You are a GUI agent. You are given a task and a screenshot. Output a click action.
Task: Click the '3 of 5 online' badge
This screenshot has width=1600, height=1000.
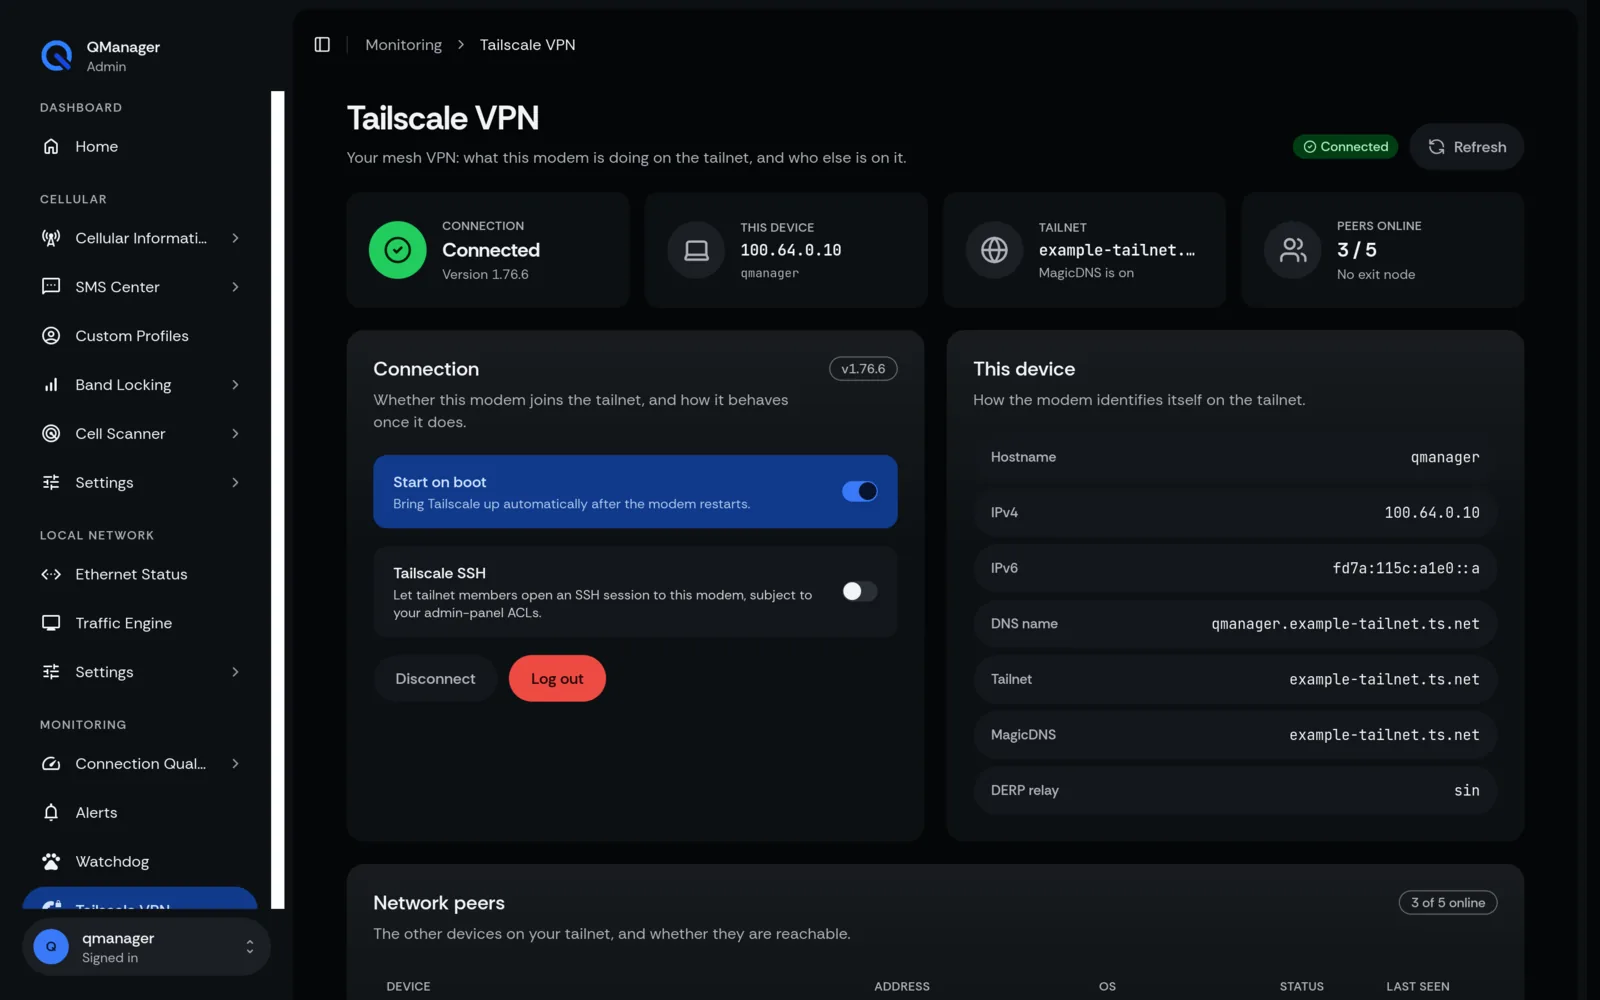click(x=1447, y=902)
